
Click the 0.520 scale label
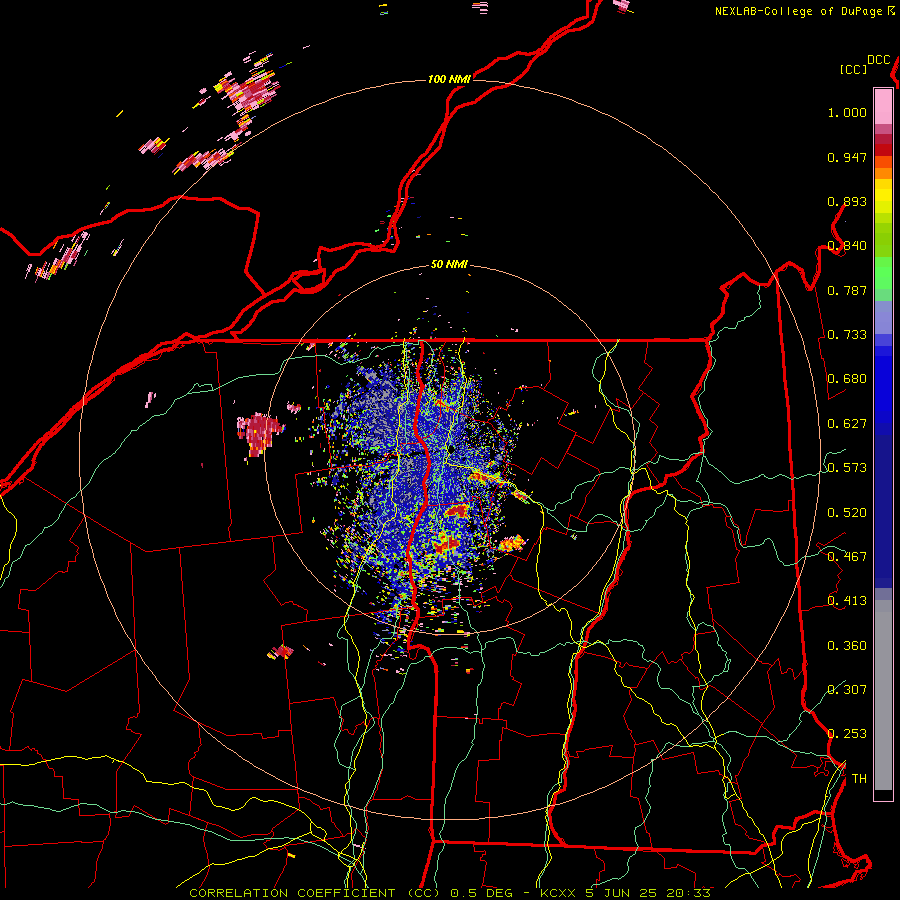click(x=847, y=513)
